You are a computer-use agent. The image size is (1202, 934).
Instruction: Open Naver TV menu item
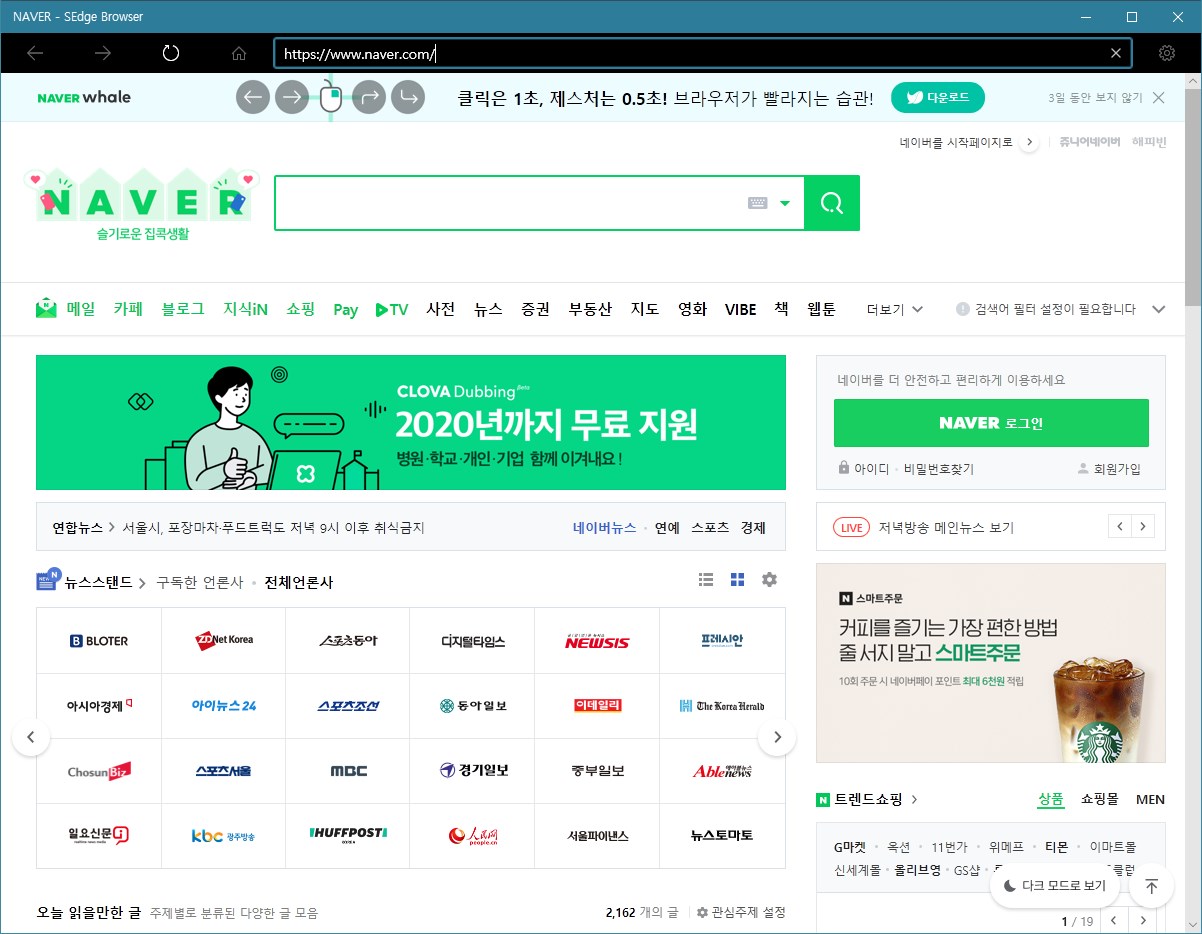392,309
